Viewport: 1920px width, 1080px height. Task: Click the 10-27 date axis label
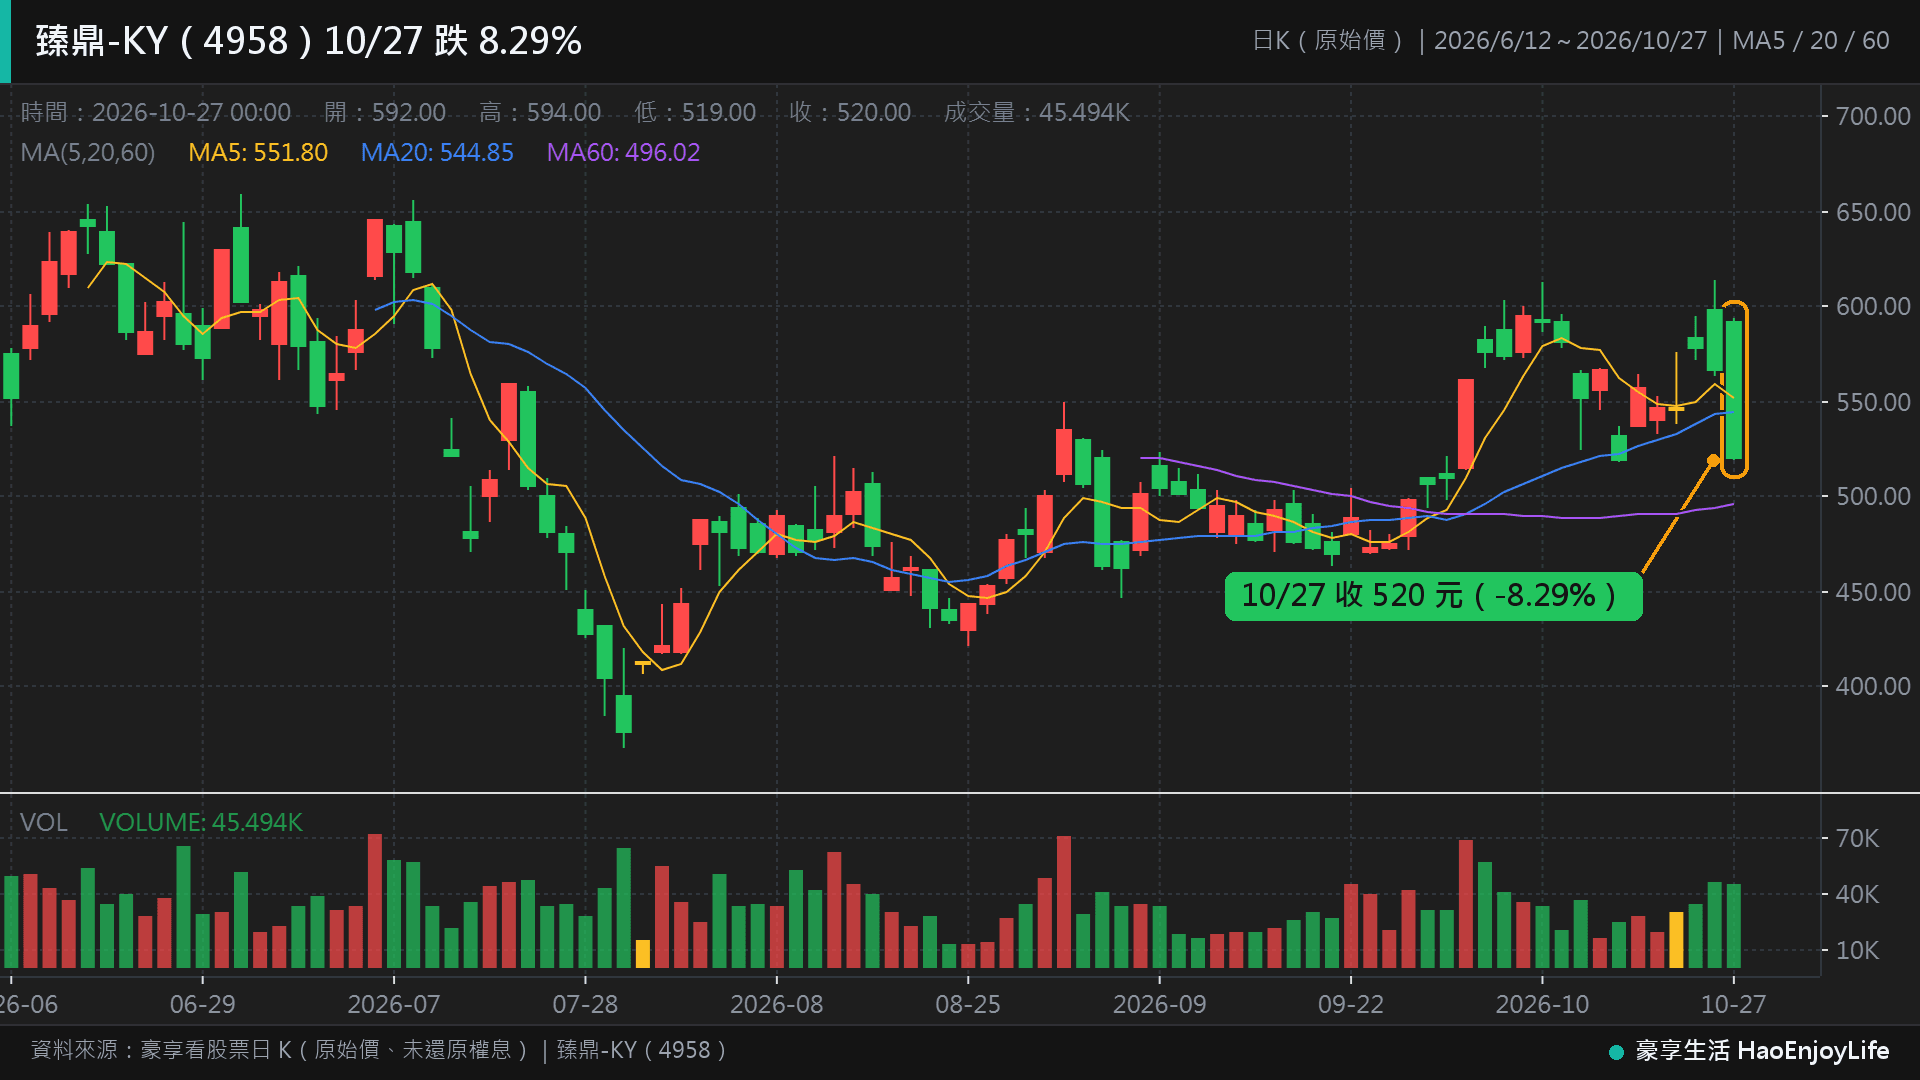coord(1734,1004)
